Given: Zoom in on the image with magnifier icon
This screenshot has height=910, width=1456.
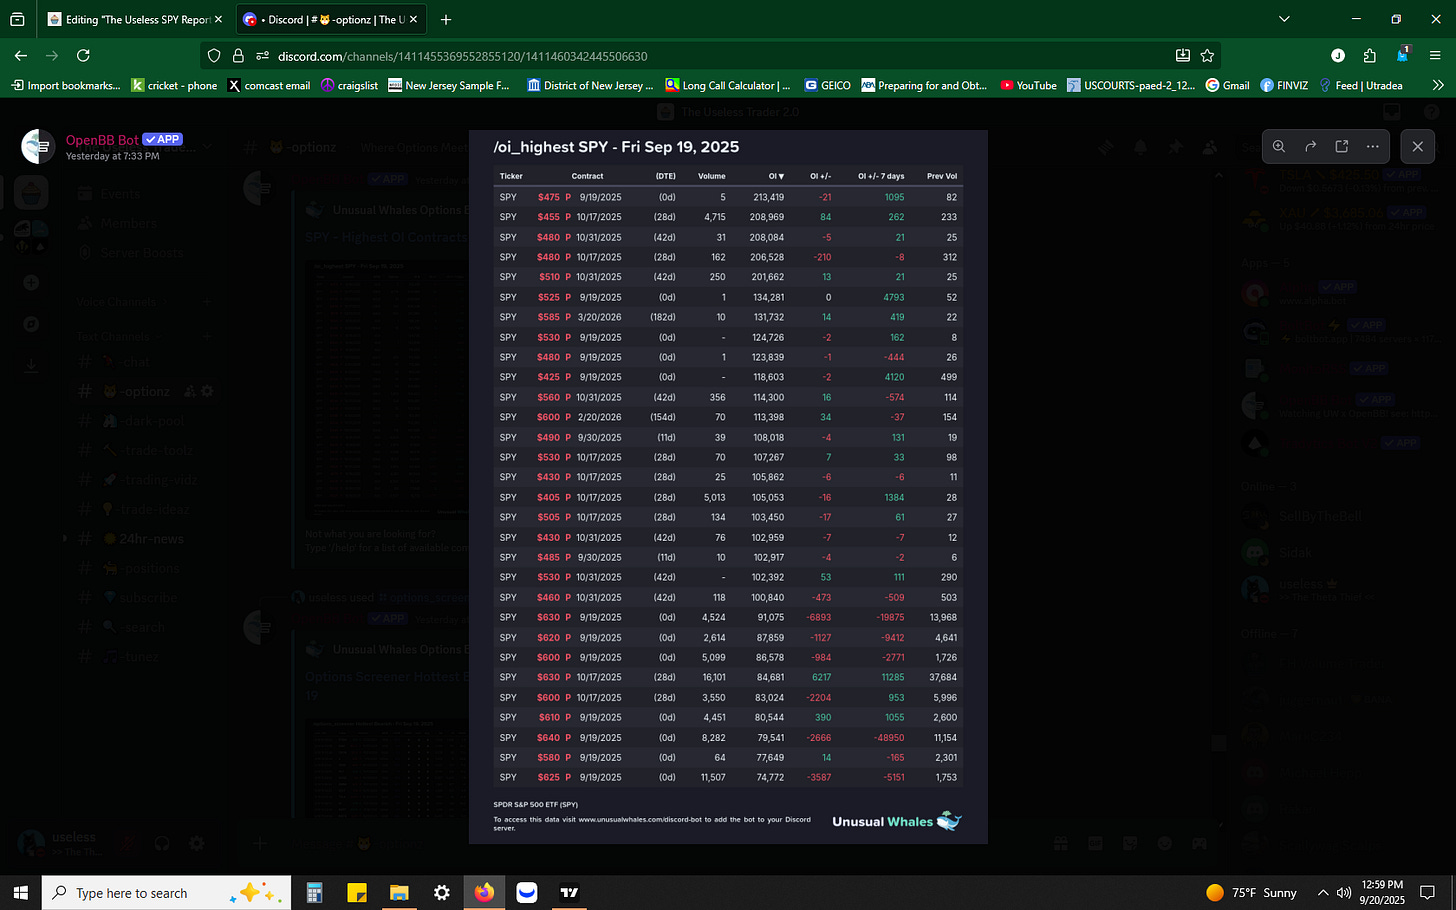Looking at the screenshot, I should [x=1279, y=146].
